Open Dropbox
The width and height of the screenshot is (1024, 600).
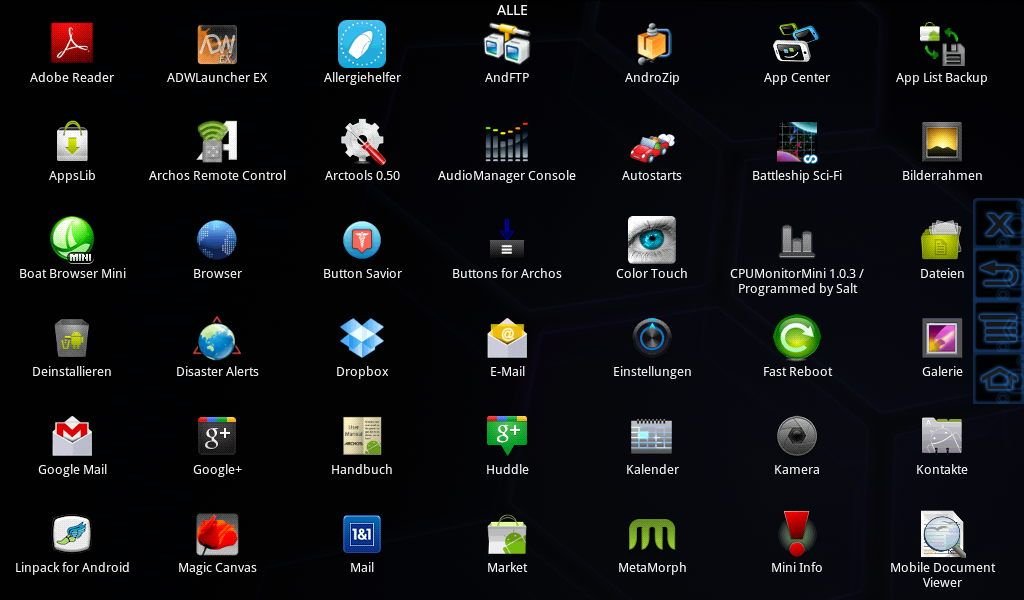(362, 338)
